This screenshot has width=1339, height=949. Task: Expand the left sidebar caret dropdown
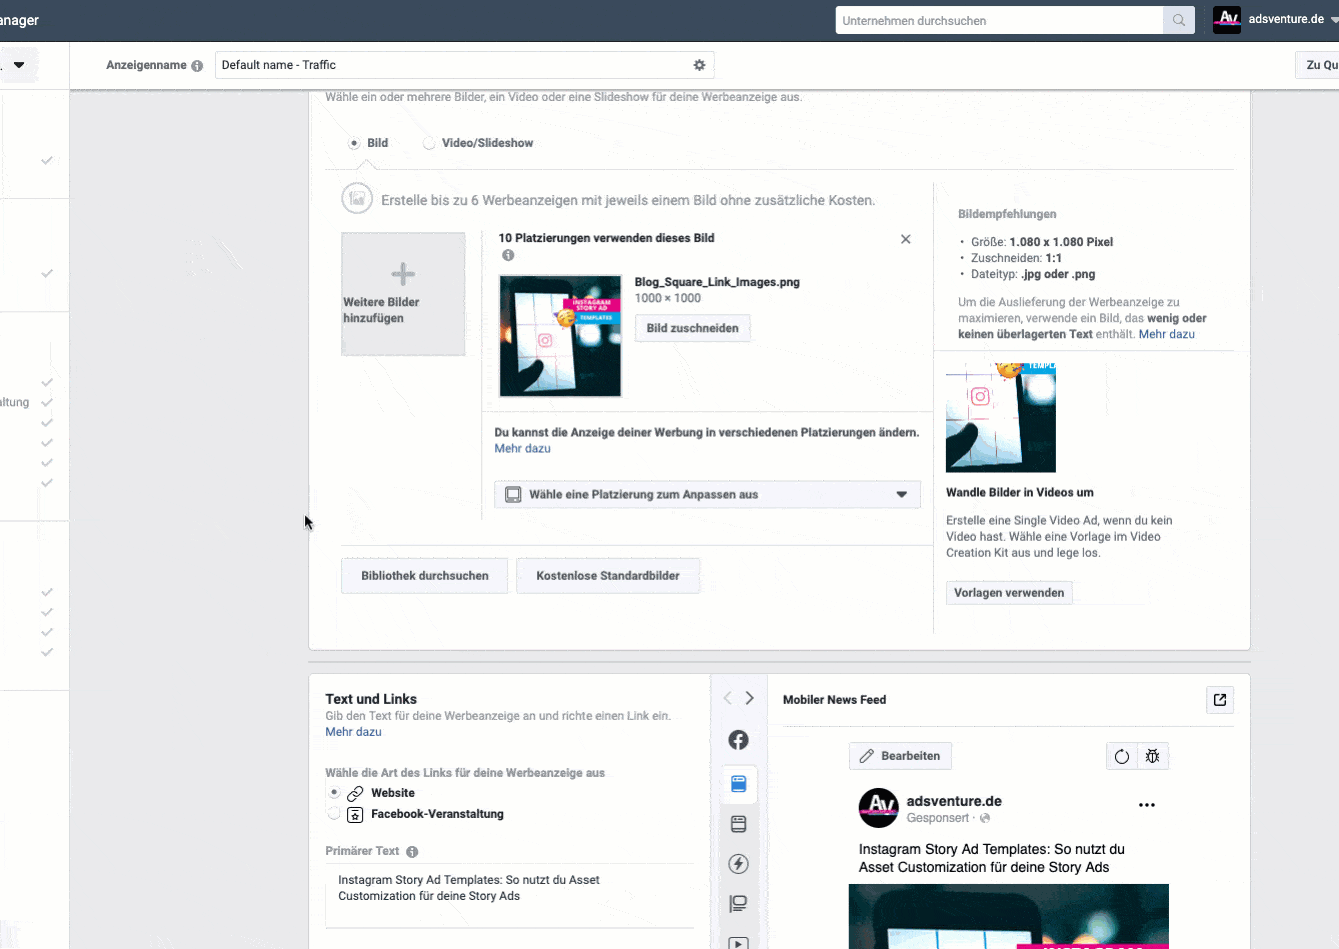point(19,66)
